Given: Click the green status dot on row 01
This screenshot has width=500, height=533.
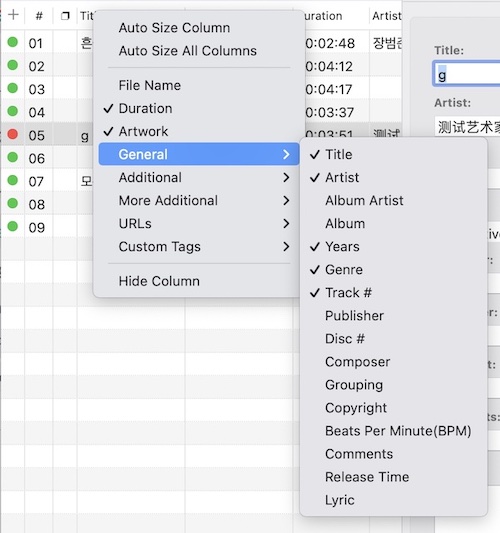Looking at the screenshot, I should coord(13,42).
